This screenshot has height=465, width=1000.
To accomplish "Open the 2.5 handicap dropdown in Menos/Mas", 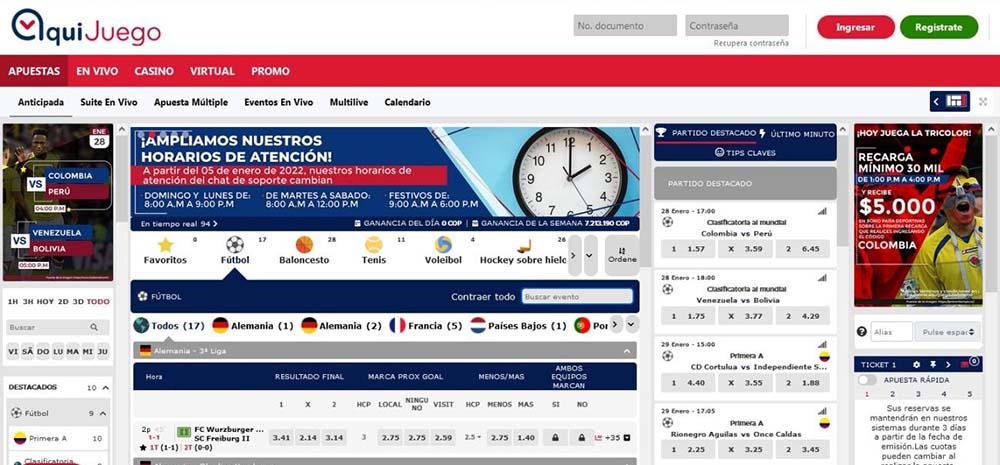I will (473, 438).
